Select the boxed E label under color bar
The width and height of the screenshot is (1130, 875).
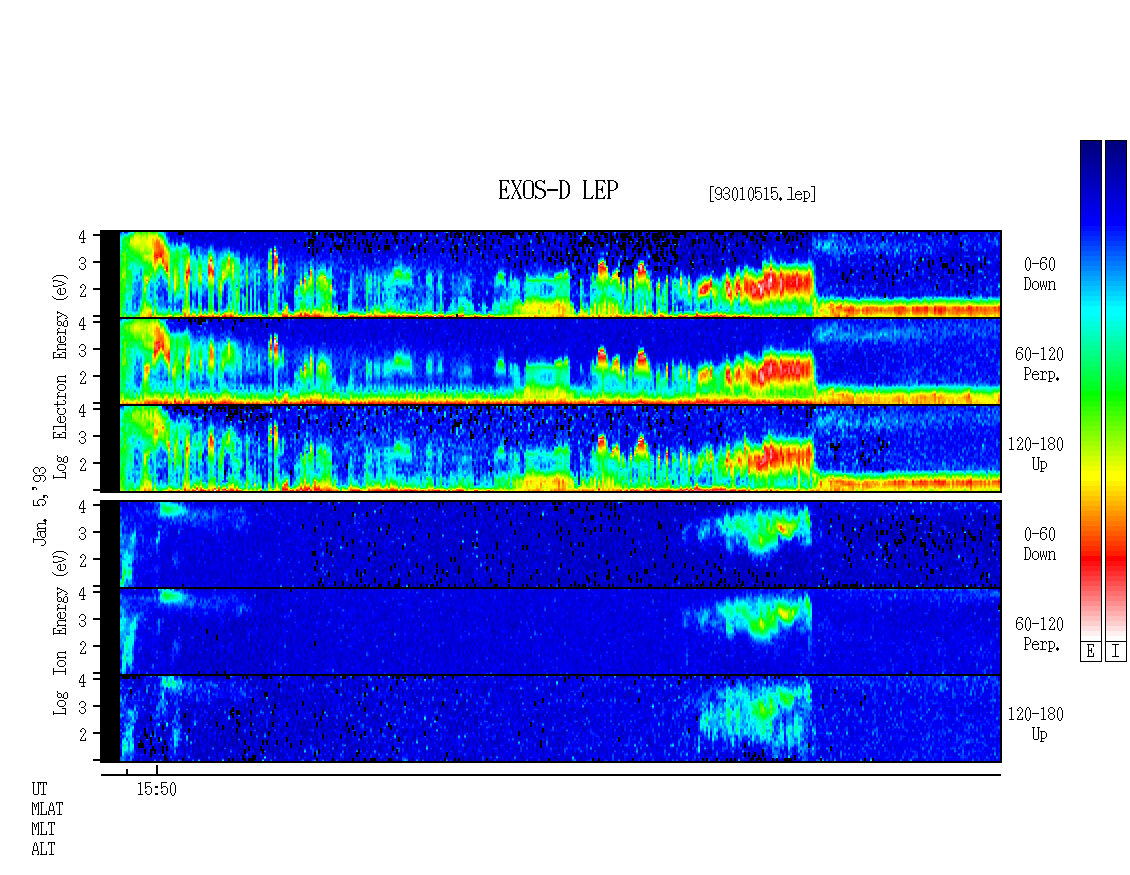1090,651
